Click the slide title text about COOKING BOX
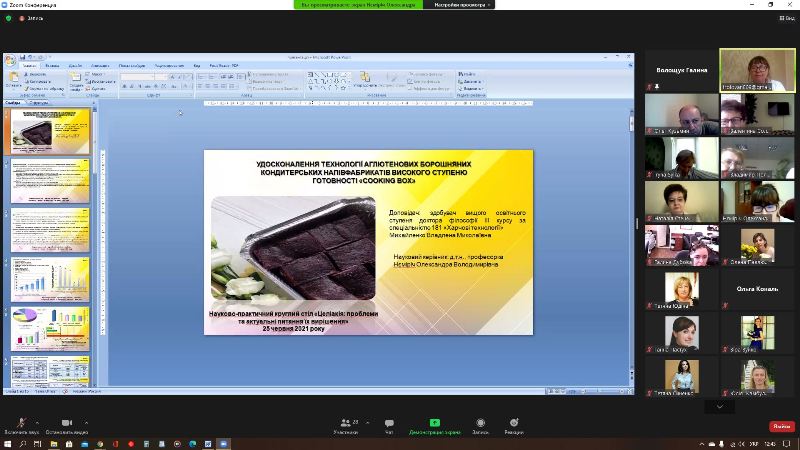The width and height of the screenshot is (800, 450). coord(364,172)
